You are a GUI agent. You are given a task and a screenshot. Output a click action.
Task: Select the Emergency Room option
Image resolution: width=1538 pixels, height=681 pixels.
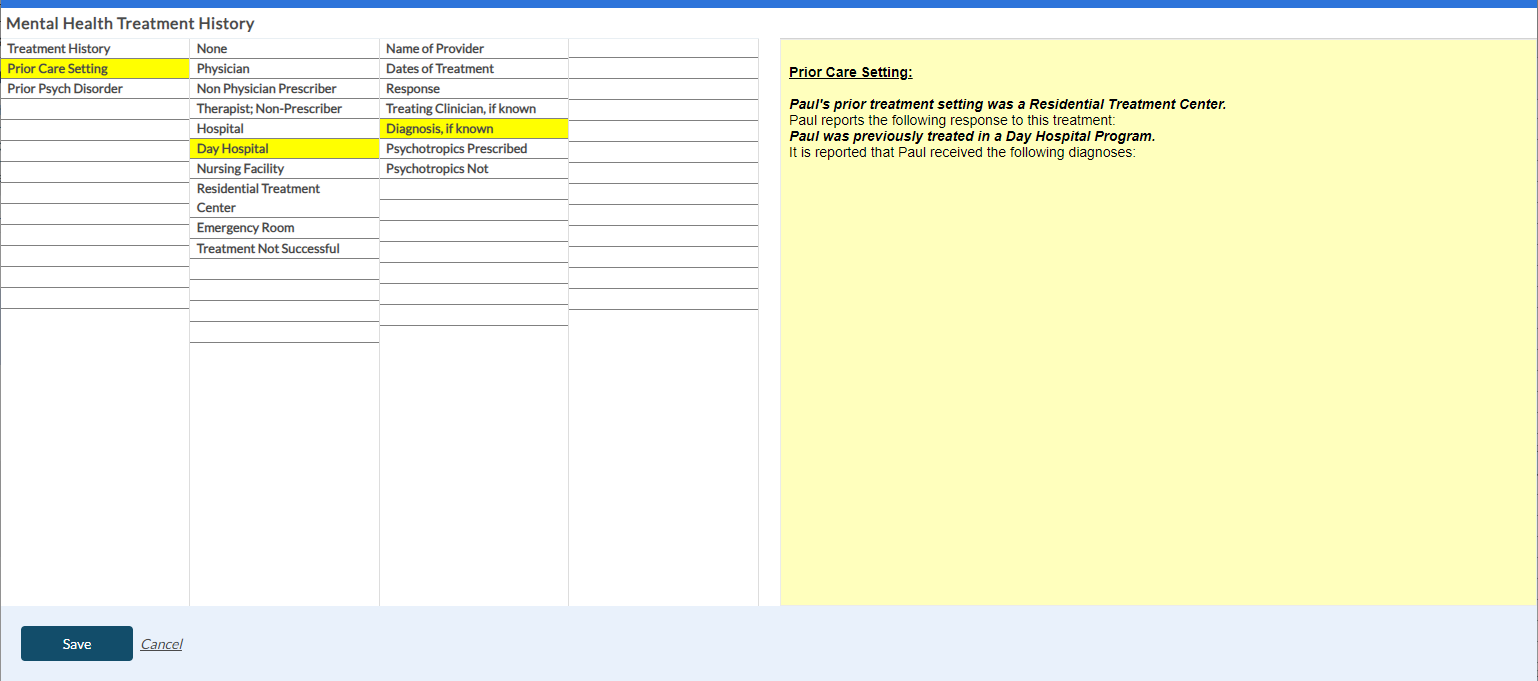[245, 228]
